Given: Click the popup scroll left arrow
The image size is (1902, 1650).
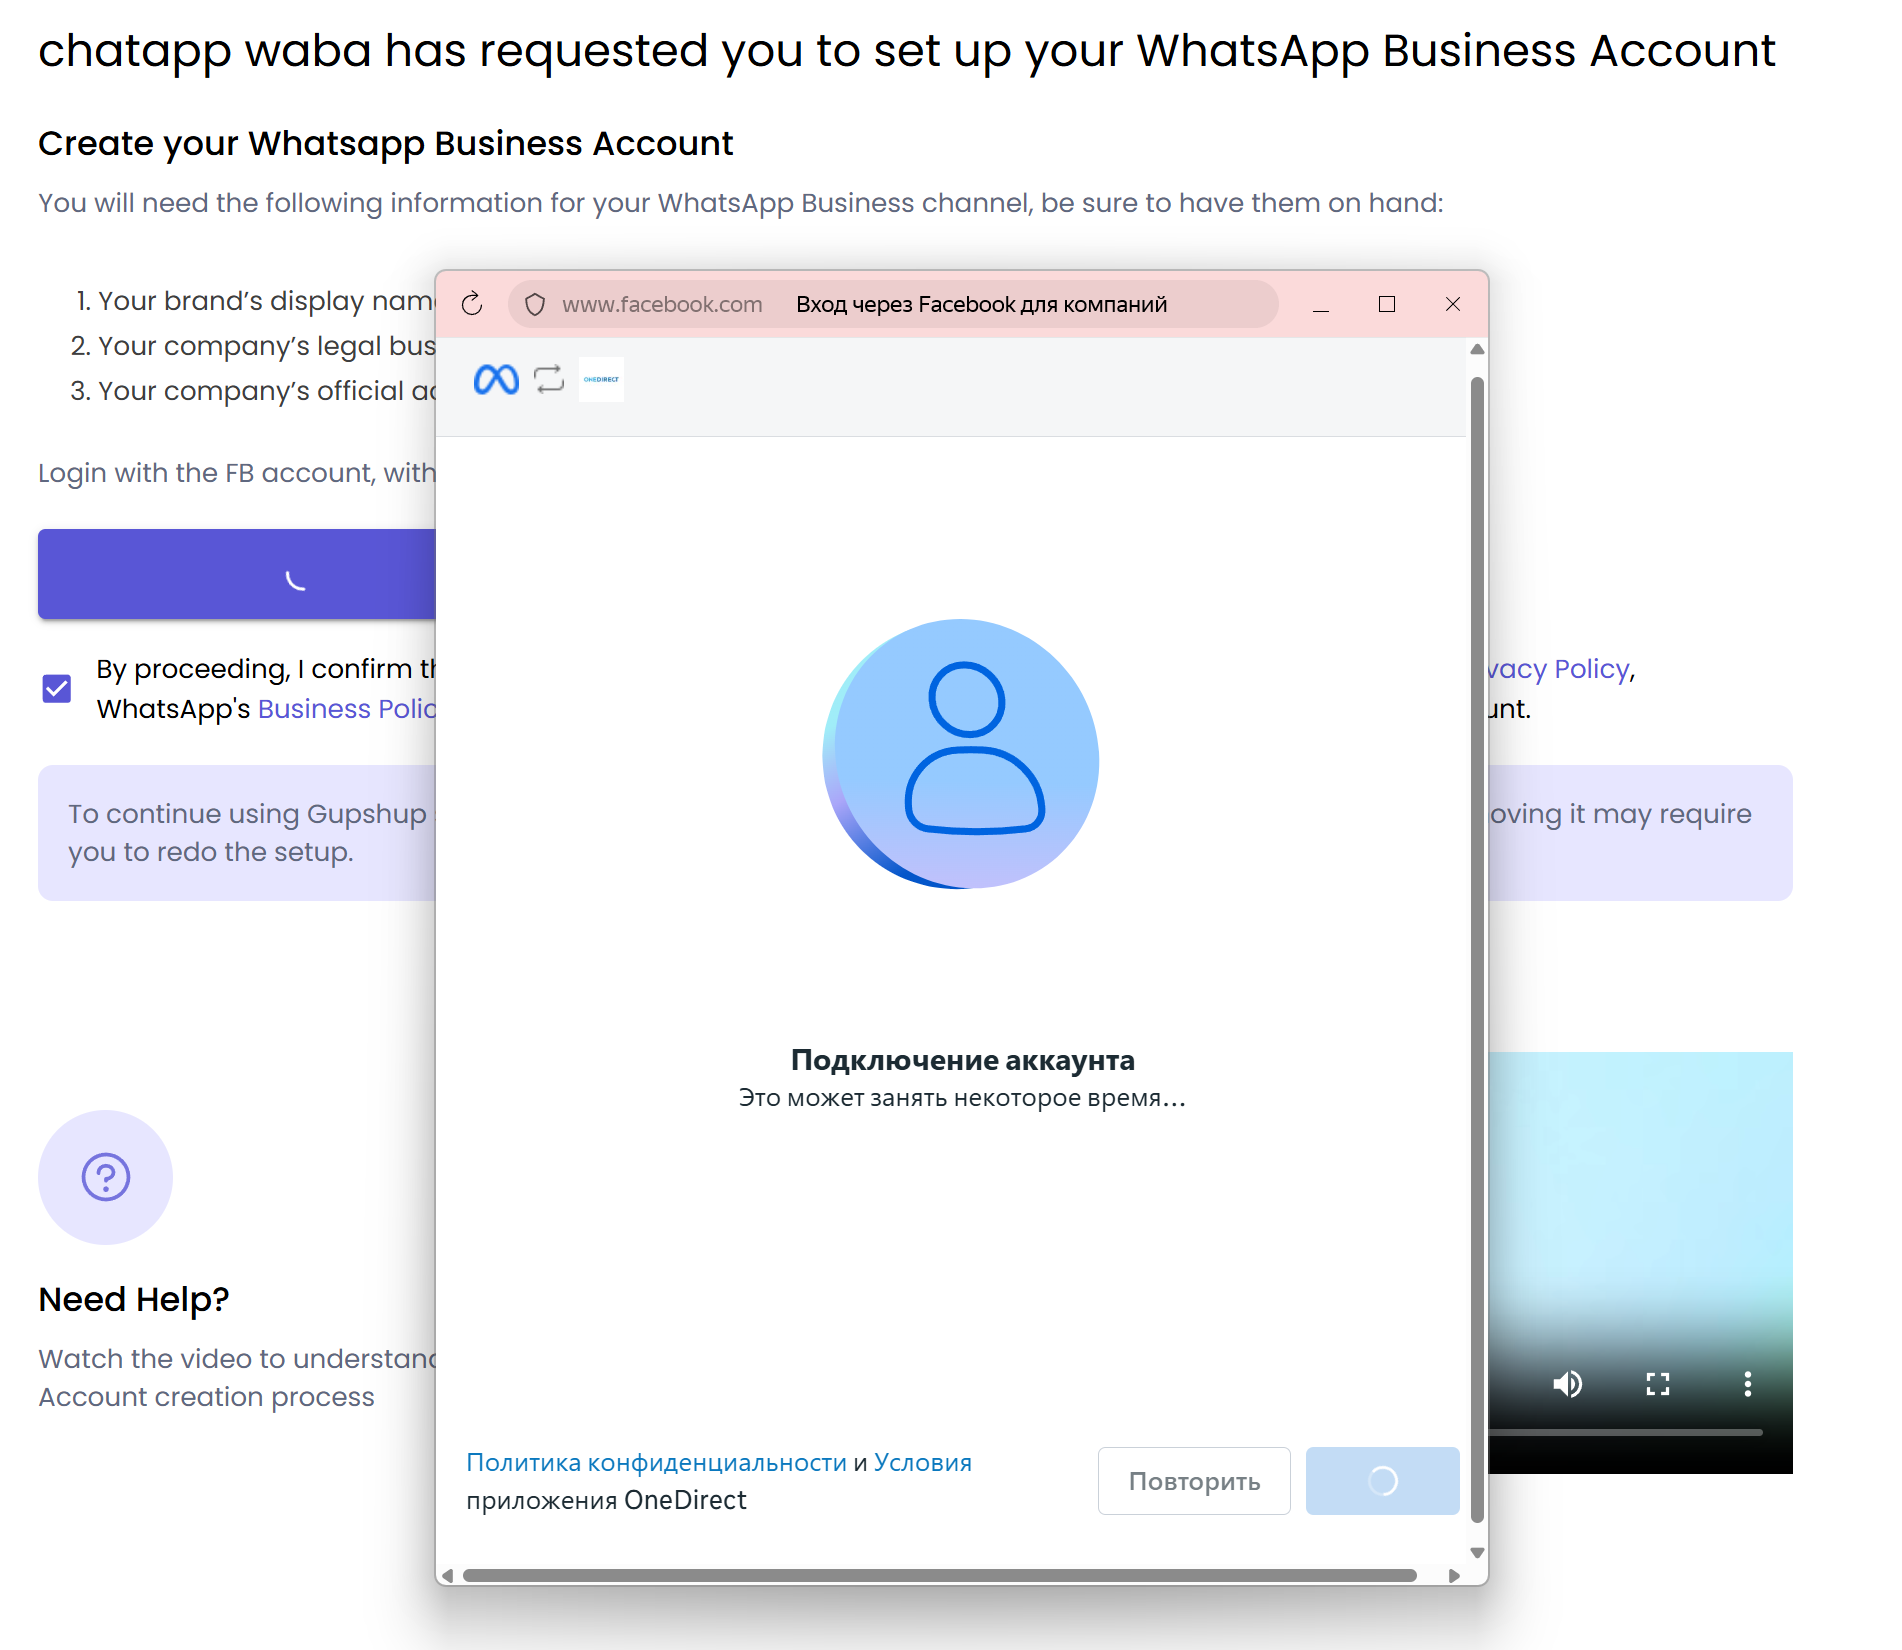Looking at the screenshot, I should click(447, 1576).
